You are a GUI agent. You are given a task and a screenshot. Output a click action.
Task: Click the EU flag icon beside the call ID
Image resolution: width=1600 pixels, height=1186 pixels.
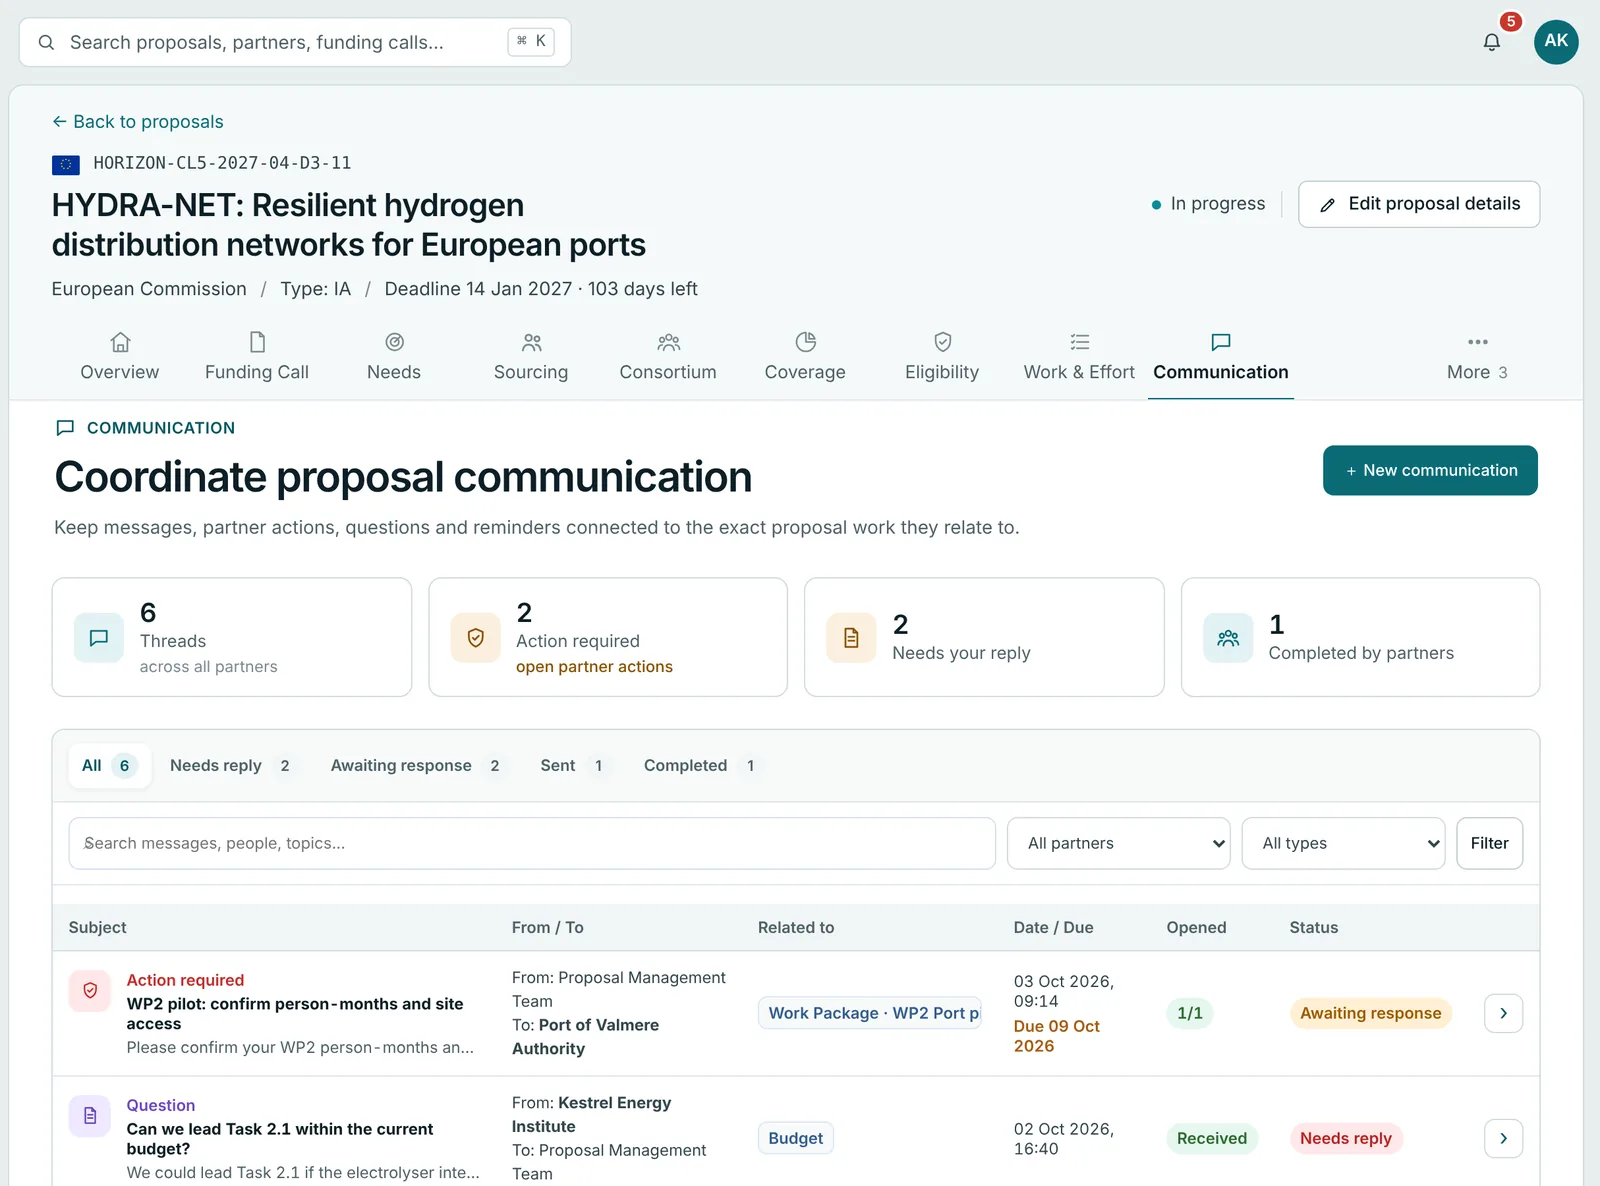[x=66, y=164]
